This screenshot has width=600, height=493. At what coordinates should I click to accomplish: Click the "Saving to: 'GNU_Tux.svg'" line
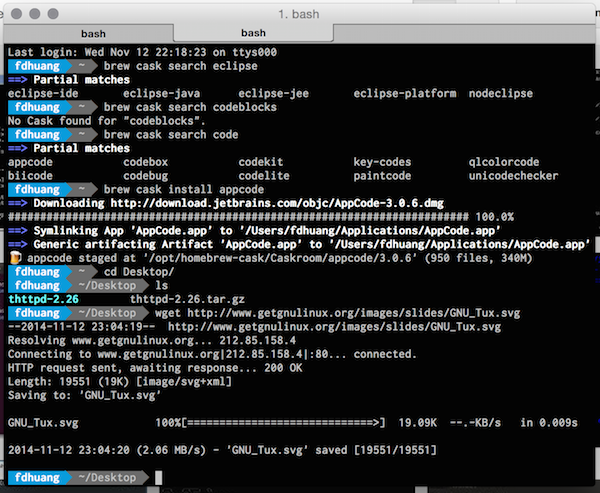[85, 395]
